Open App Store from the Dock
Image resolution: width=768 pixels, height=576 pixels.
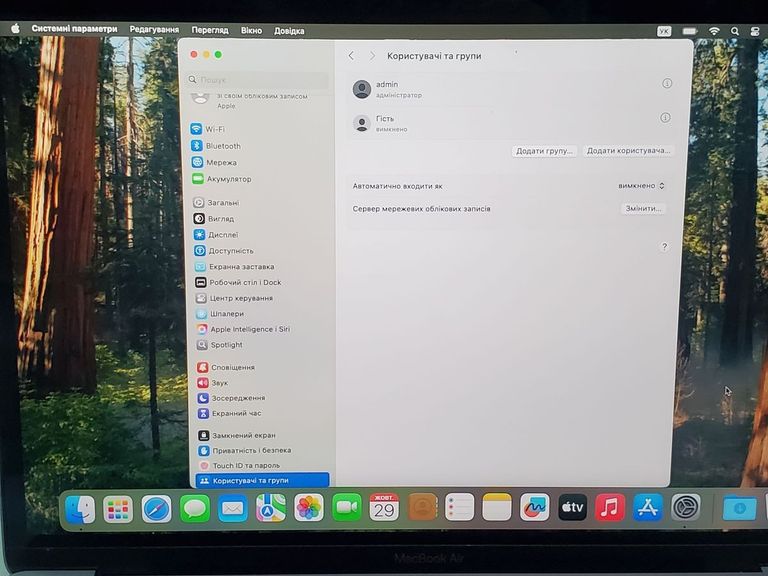pos(648,507)
